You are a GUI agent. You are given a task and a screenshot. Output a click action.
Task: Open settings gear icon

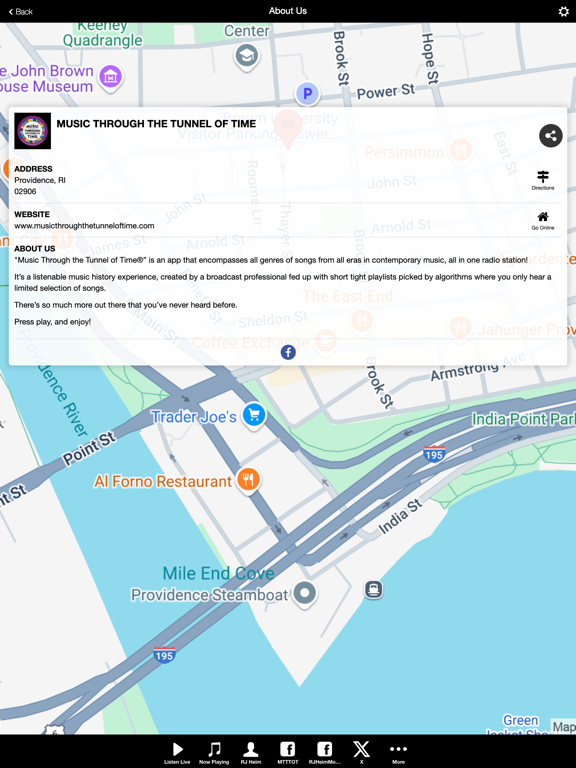pyautogui.click(x=563, y=11)
